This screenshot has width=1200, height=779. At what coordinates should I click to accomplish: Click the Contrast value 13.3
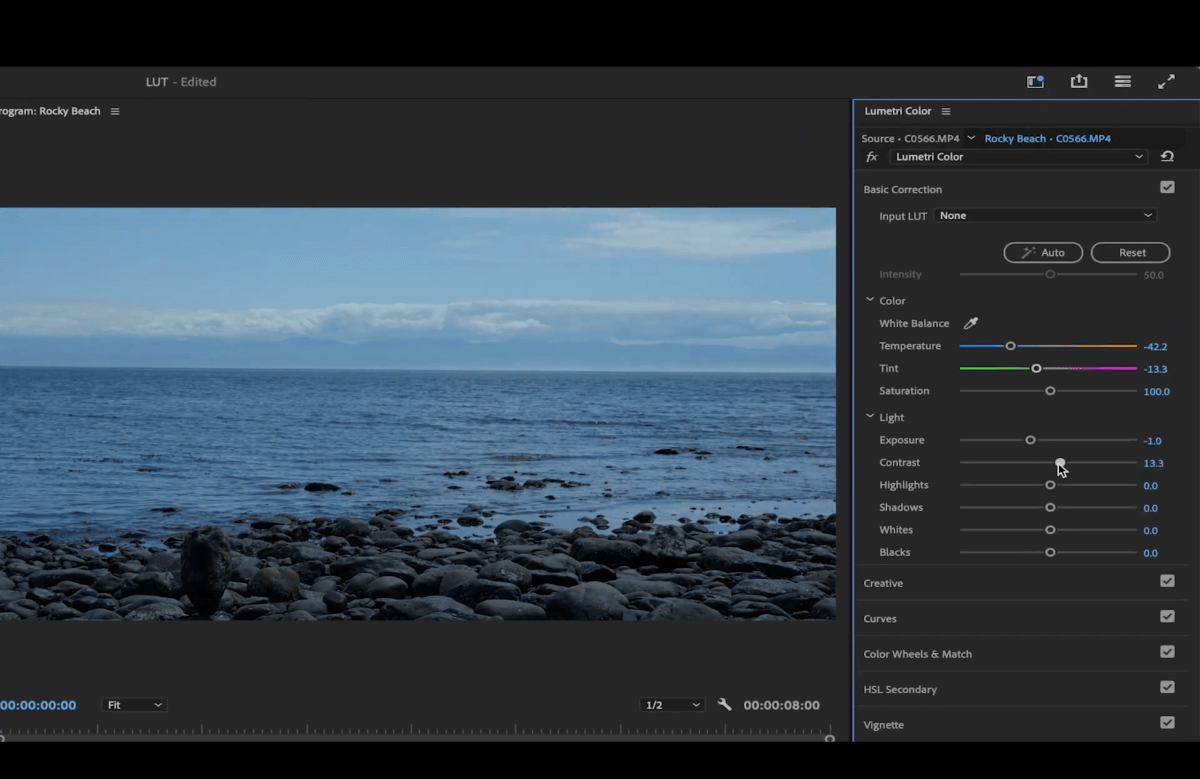(x=1153, y=464)
